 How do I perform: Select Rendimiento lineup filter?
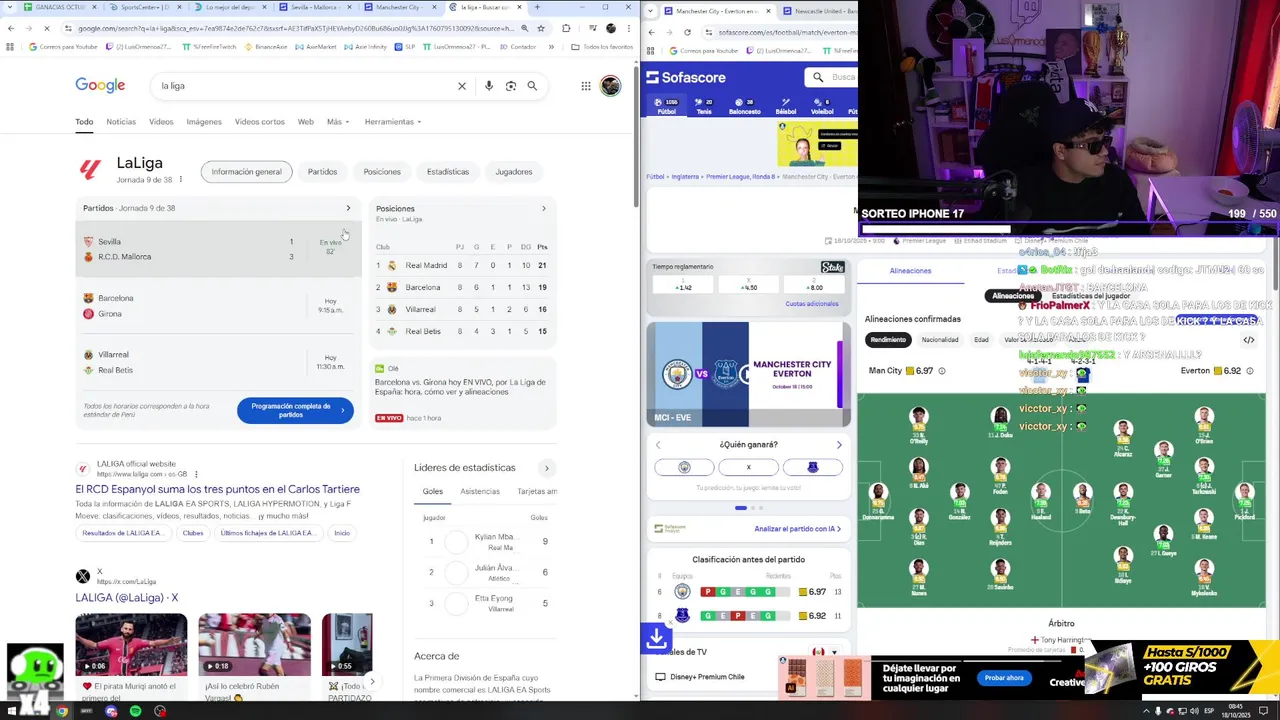(888, 340)
